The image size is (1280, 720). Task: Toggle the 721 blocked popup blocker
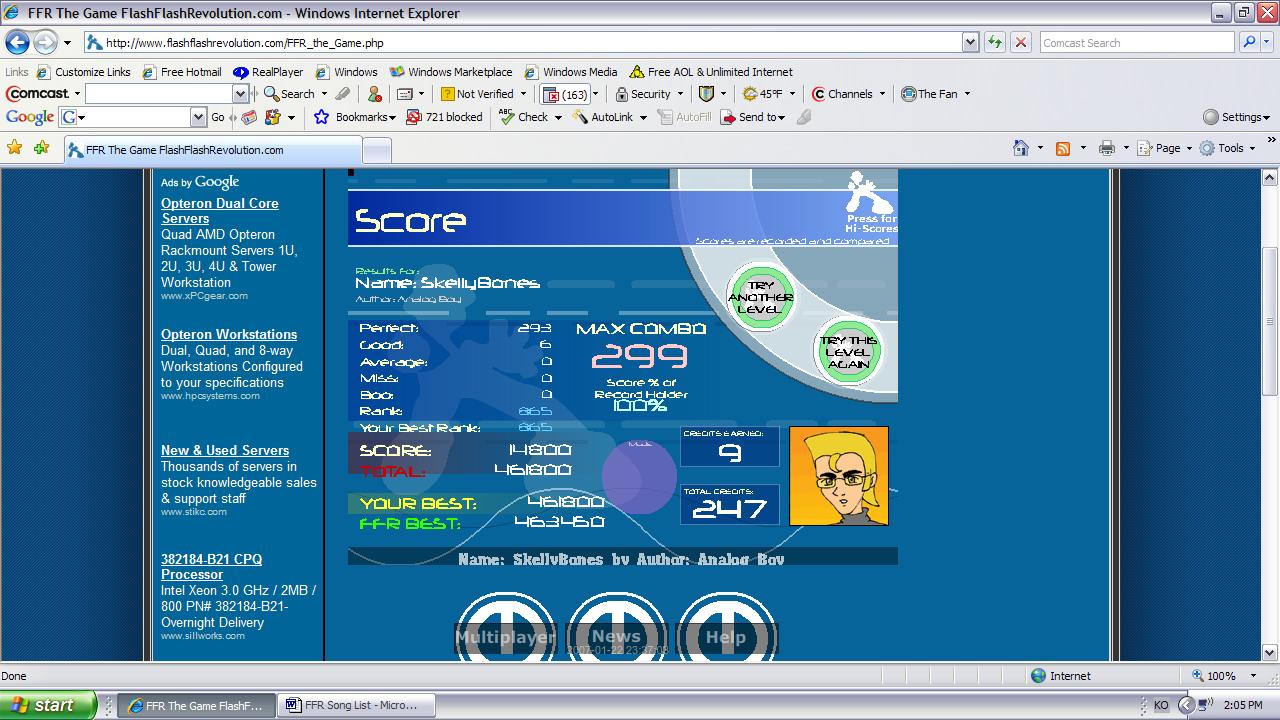(444, 117)
